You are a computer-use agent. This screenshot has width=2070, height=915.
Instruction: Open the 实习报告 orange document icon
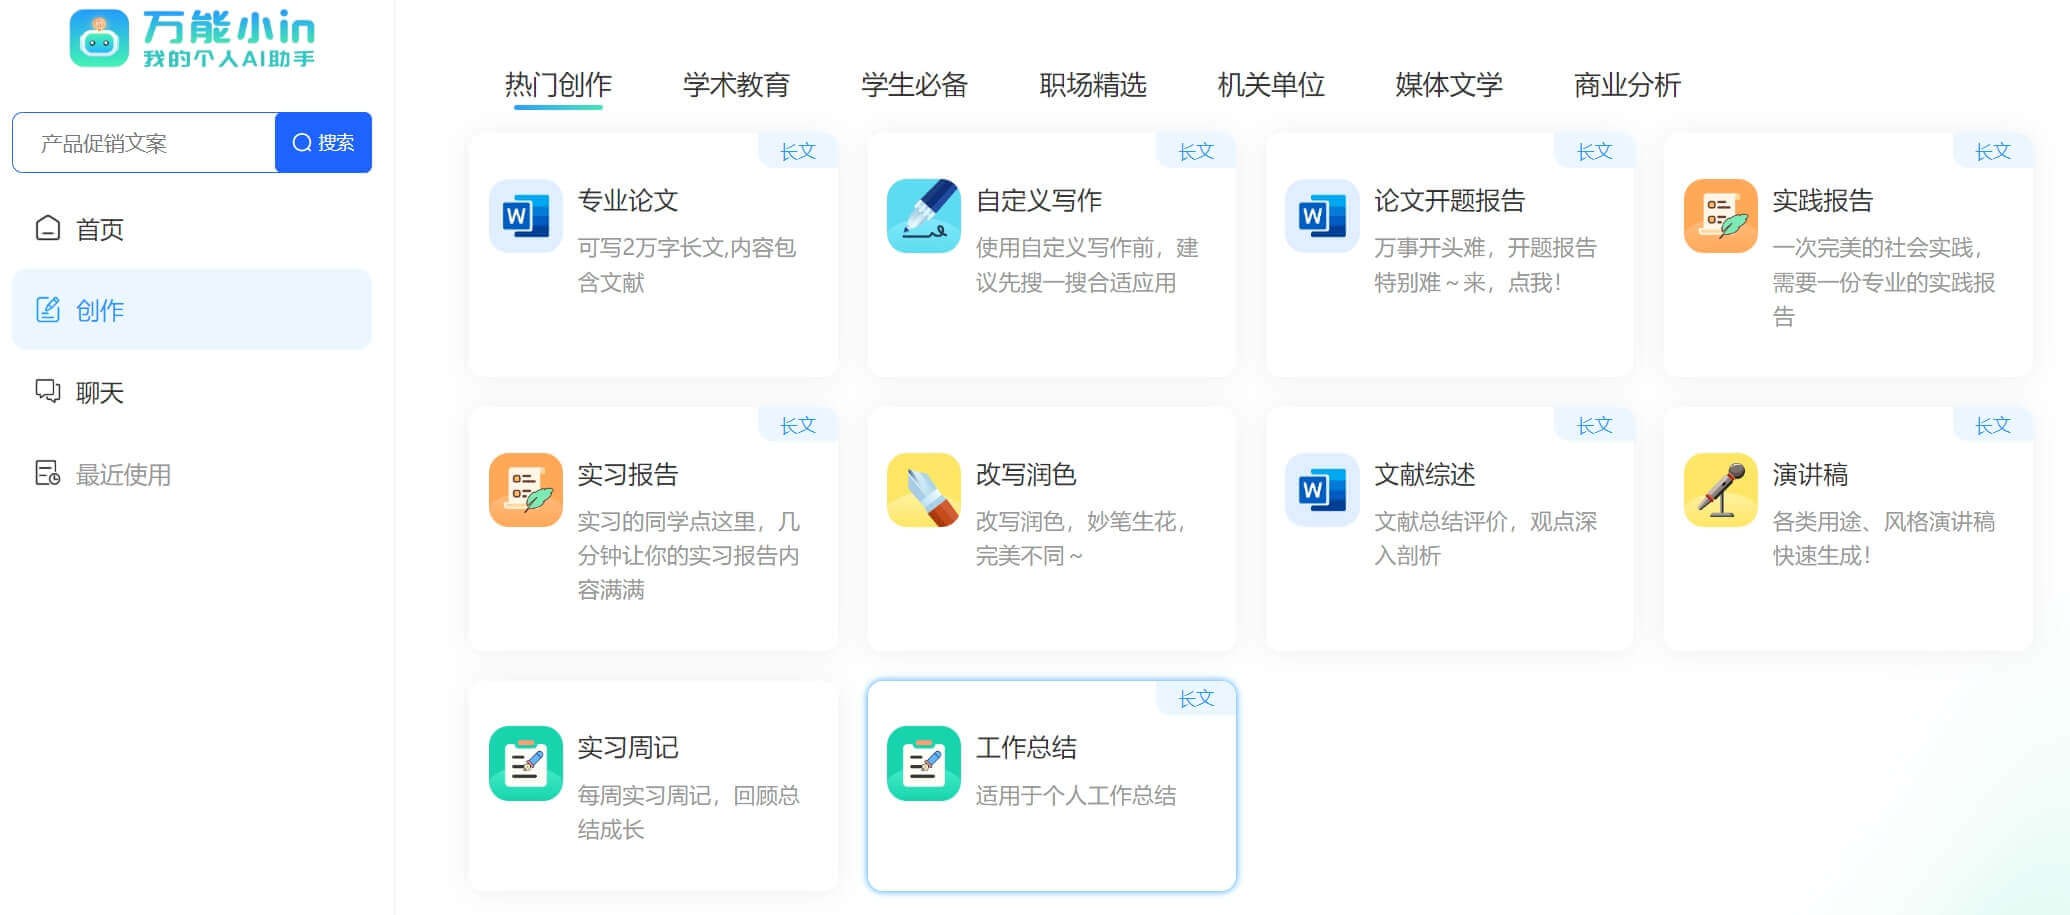525,490
